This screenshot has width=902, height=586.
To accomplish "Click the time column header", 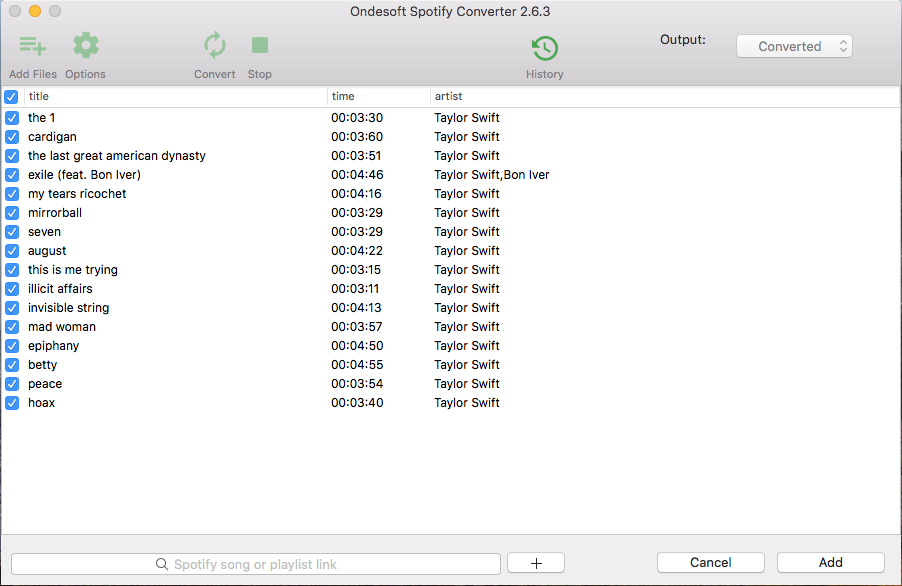I will pyautogui.click(x=379, y=97).
